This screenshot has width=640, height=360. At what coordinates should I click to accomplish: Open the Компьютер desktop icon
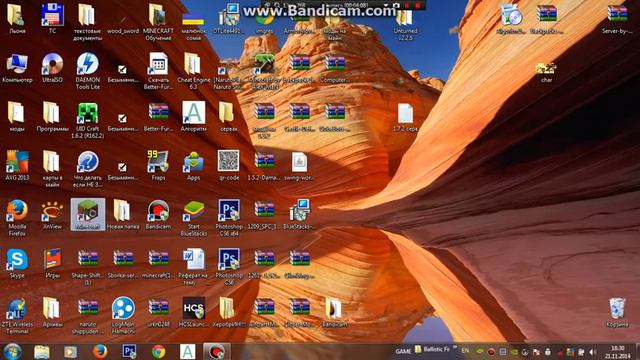[17, 67]
